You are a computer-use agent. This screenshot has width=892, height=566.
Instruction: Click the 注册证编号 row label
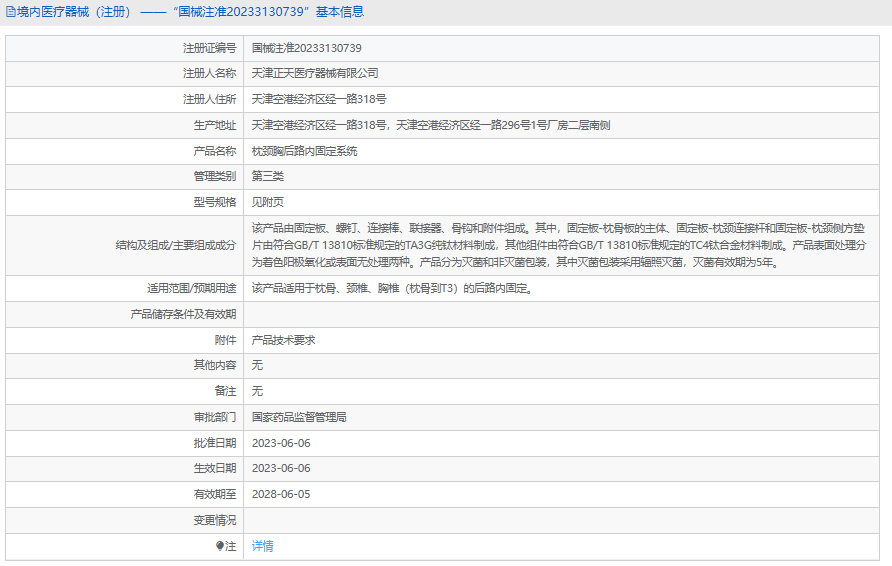tap(209, 48)
